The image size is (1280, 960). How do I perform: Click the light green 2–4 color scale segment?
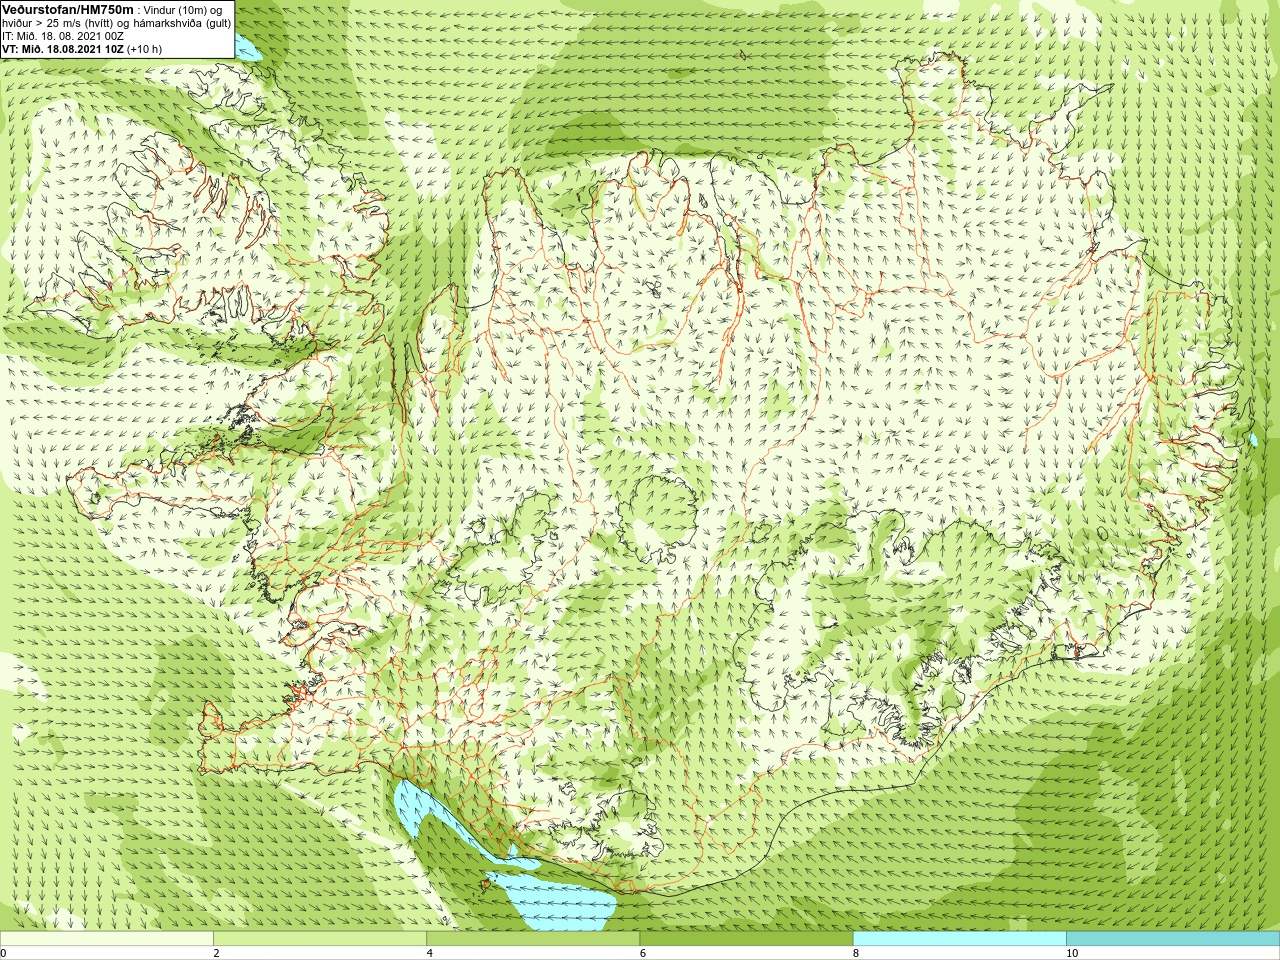(320, 939)
